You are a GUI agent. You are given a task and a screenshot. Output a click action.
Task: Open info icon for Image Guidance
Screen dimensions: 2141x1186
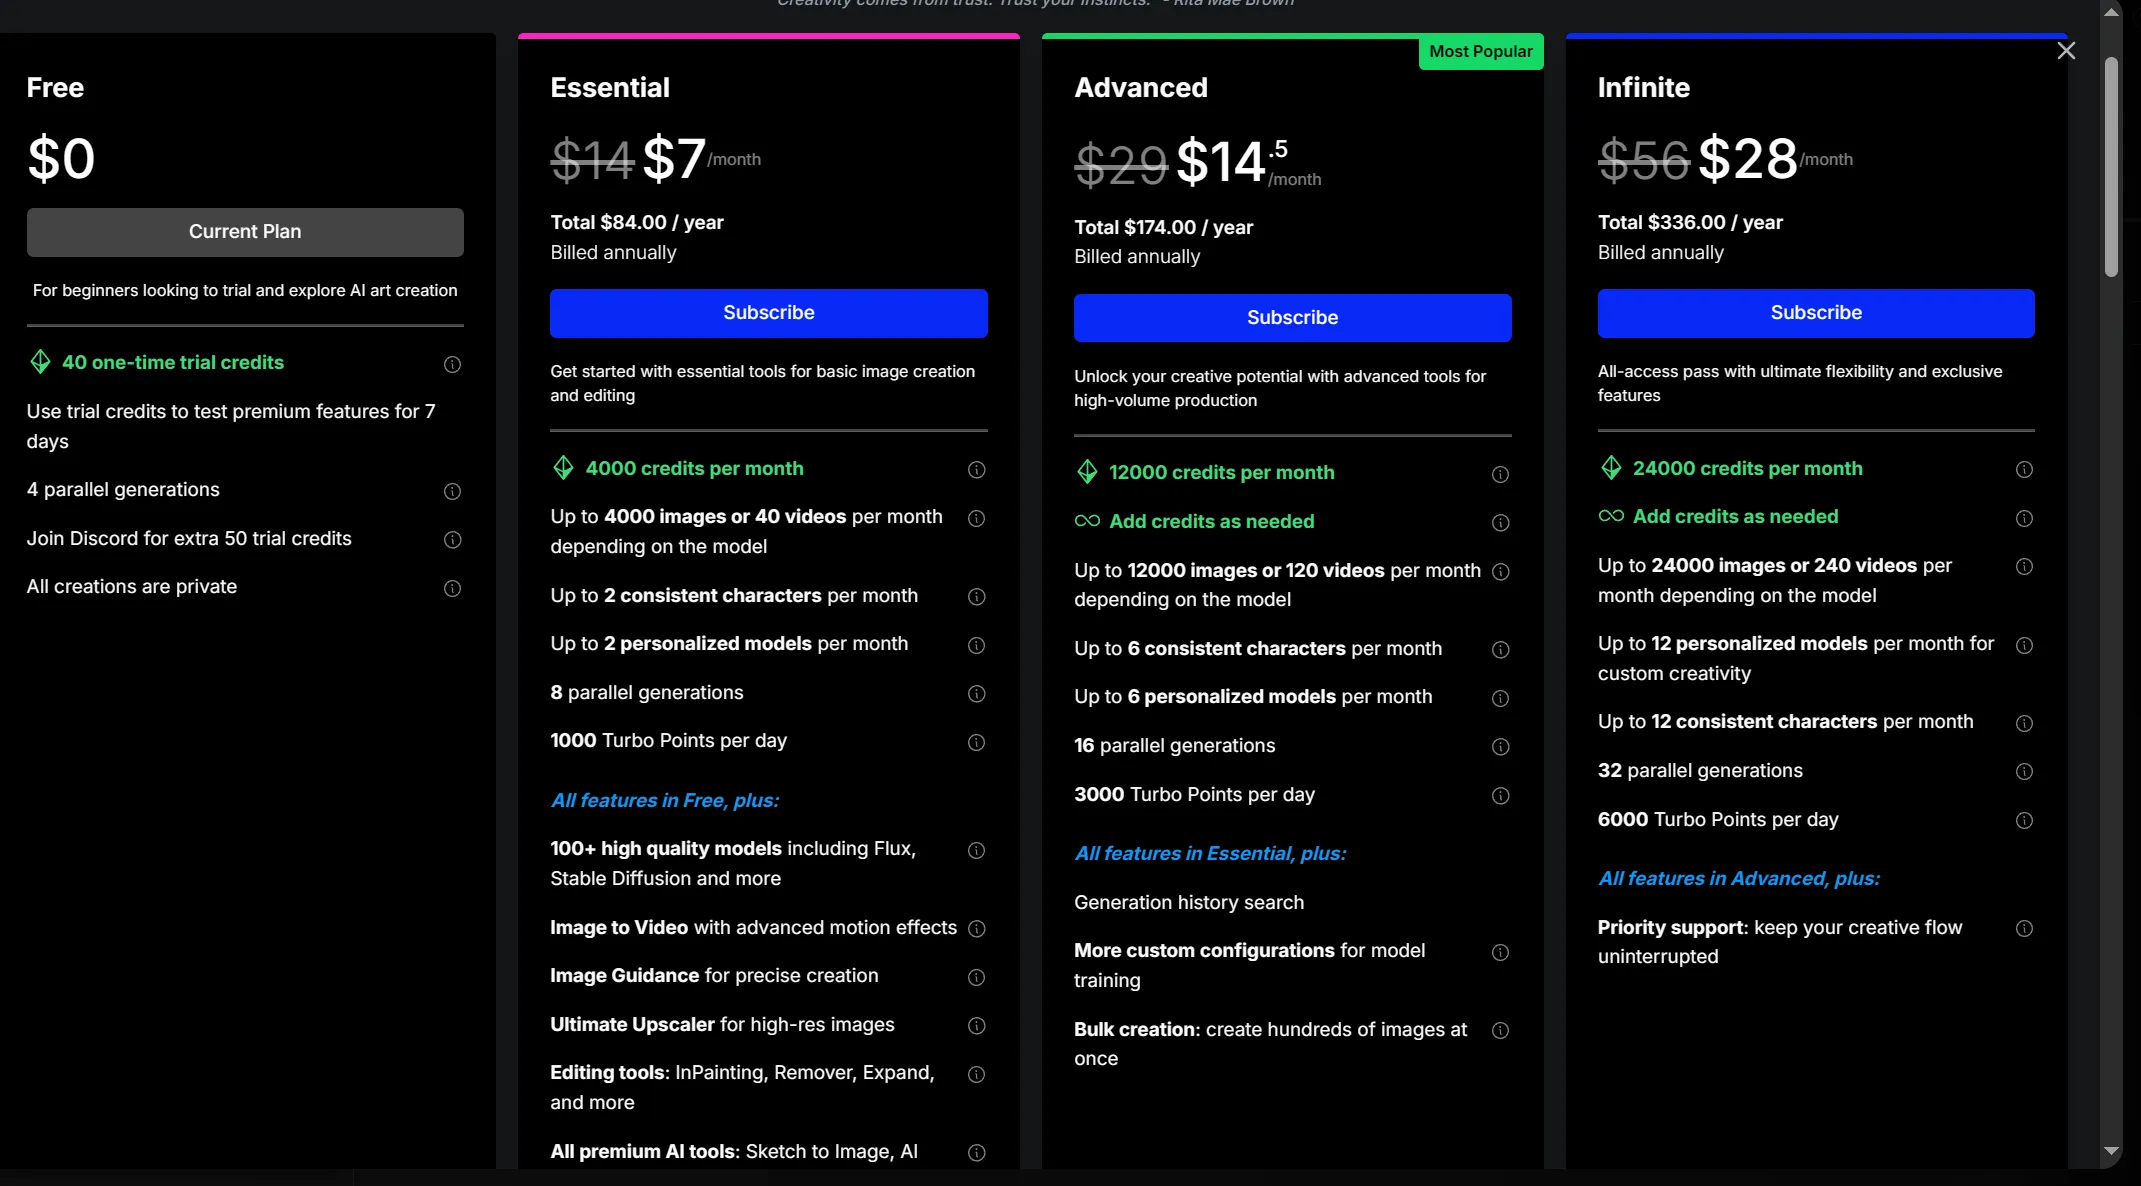[x=977, y=977]
